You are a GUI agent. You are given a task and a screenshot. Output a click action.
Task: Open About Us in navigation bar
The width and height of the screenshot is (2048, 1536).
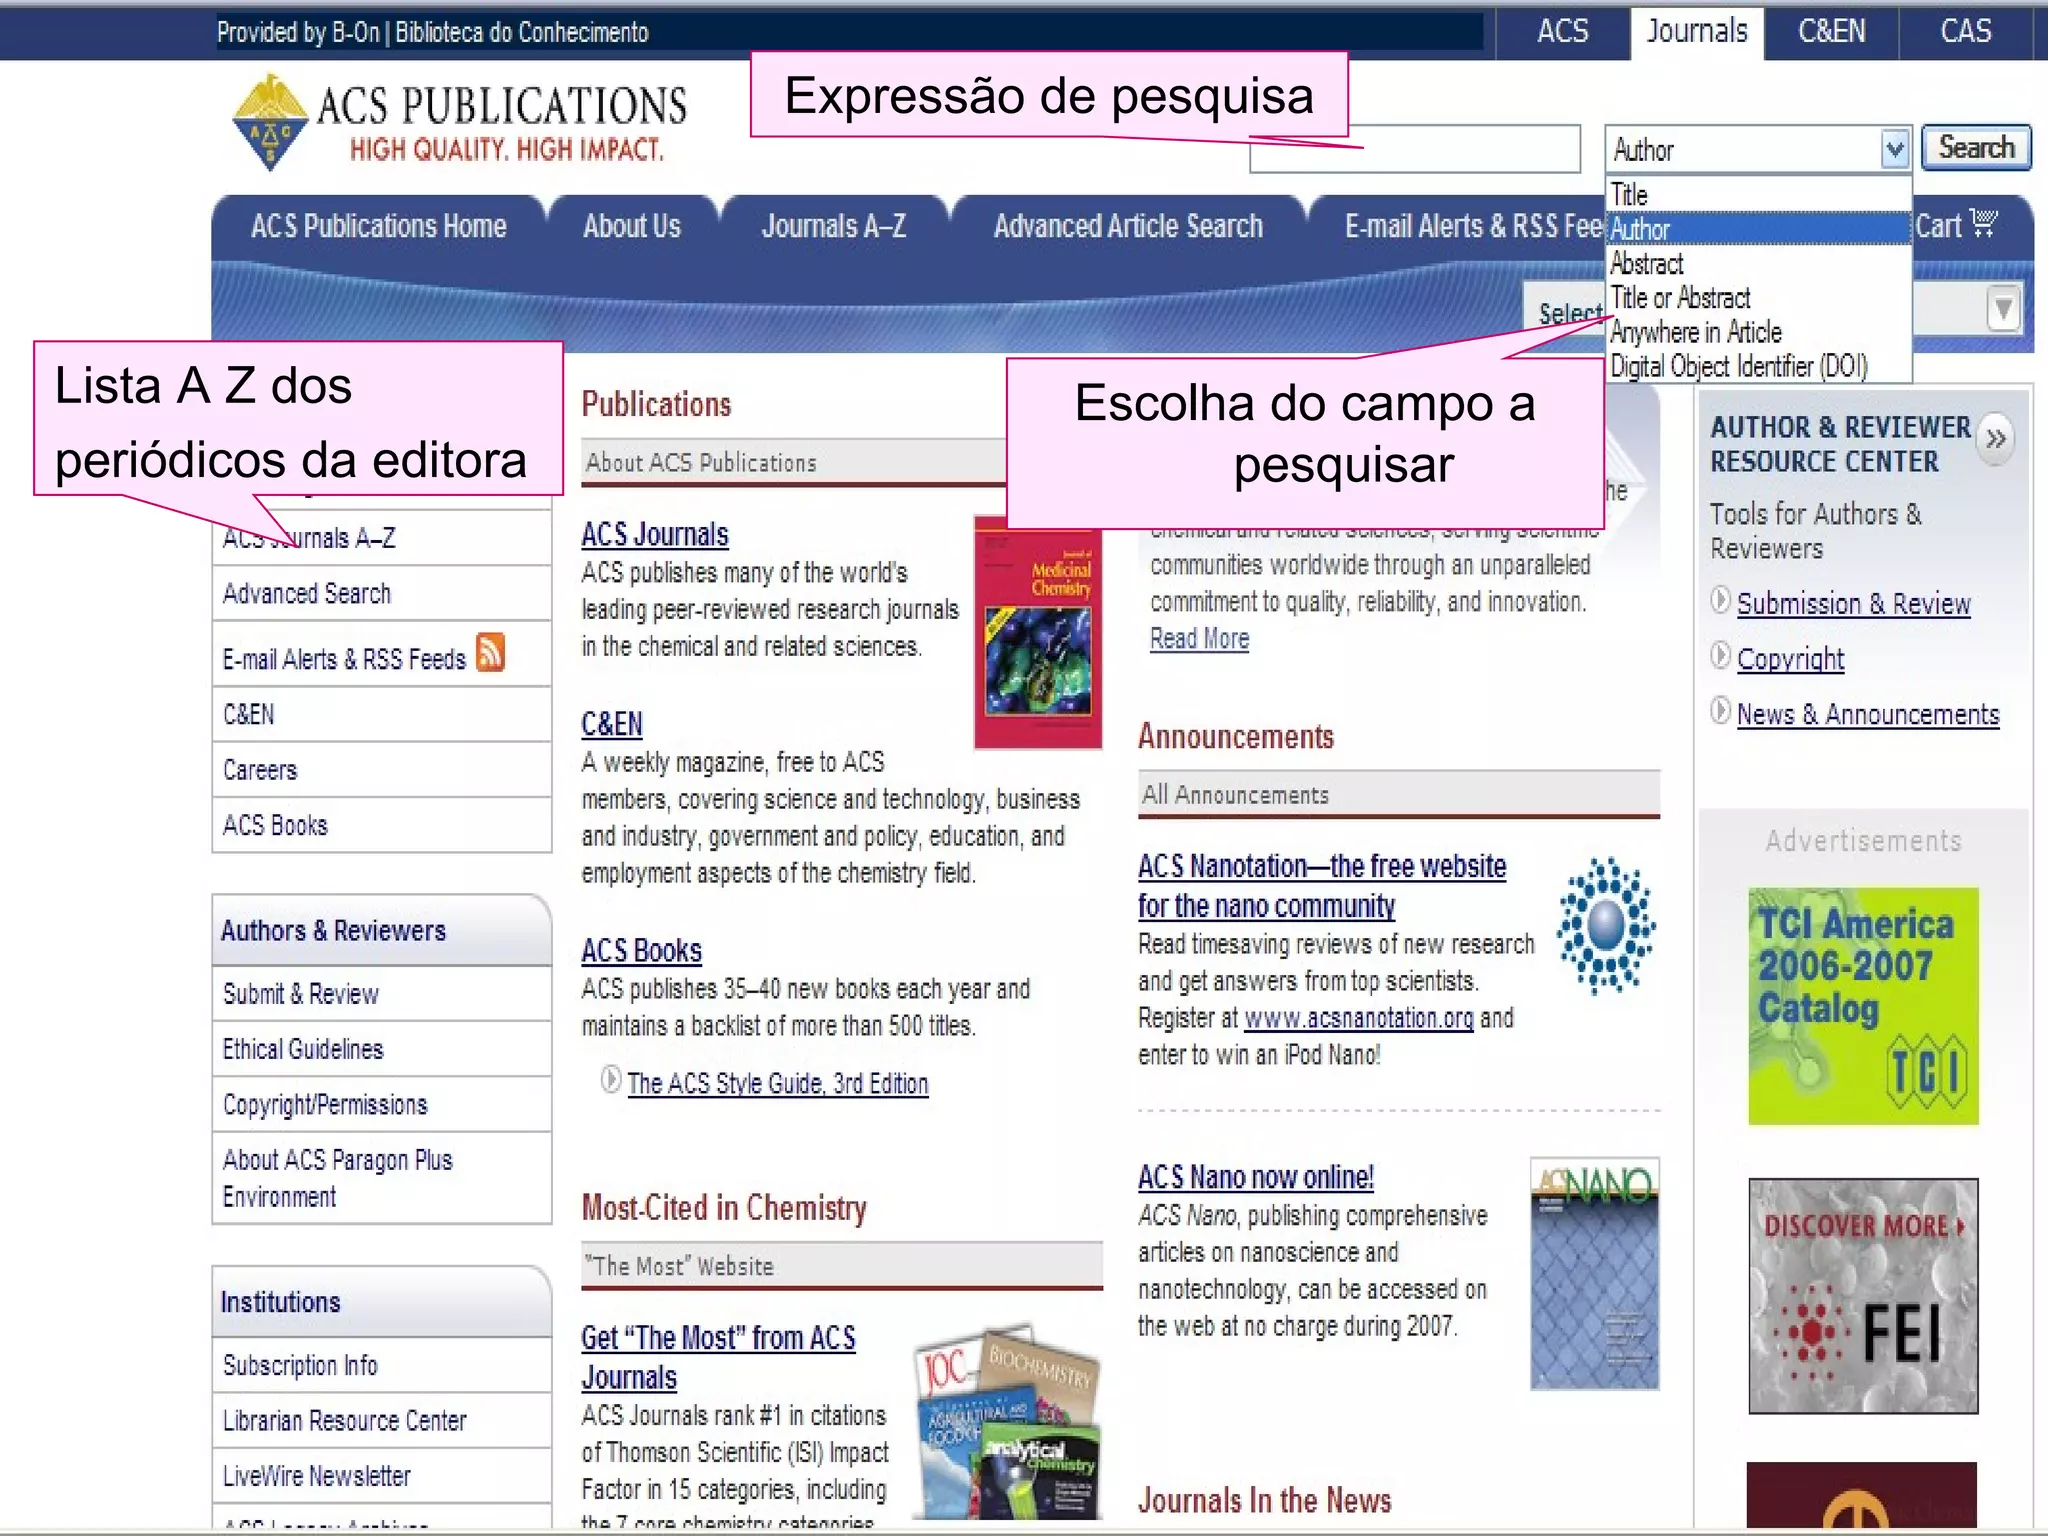(632, 227)
